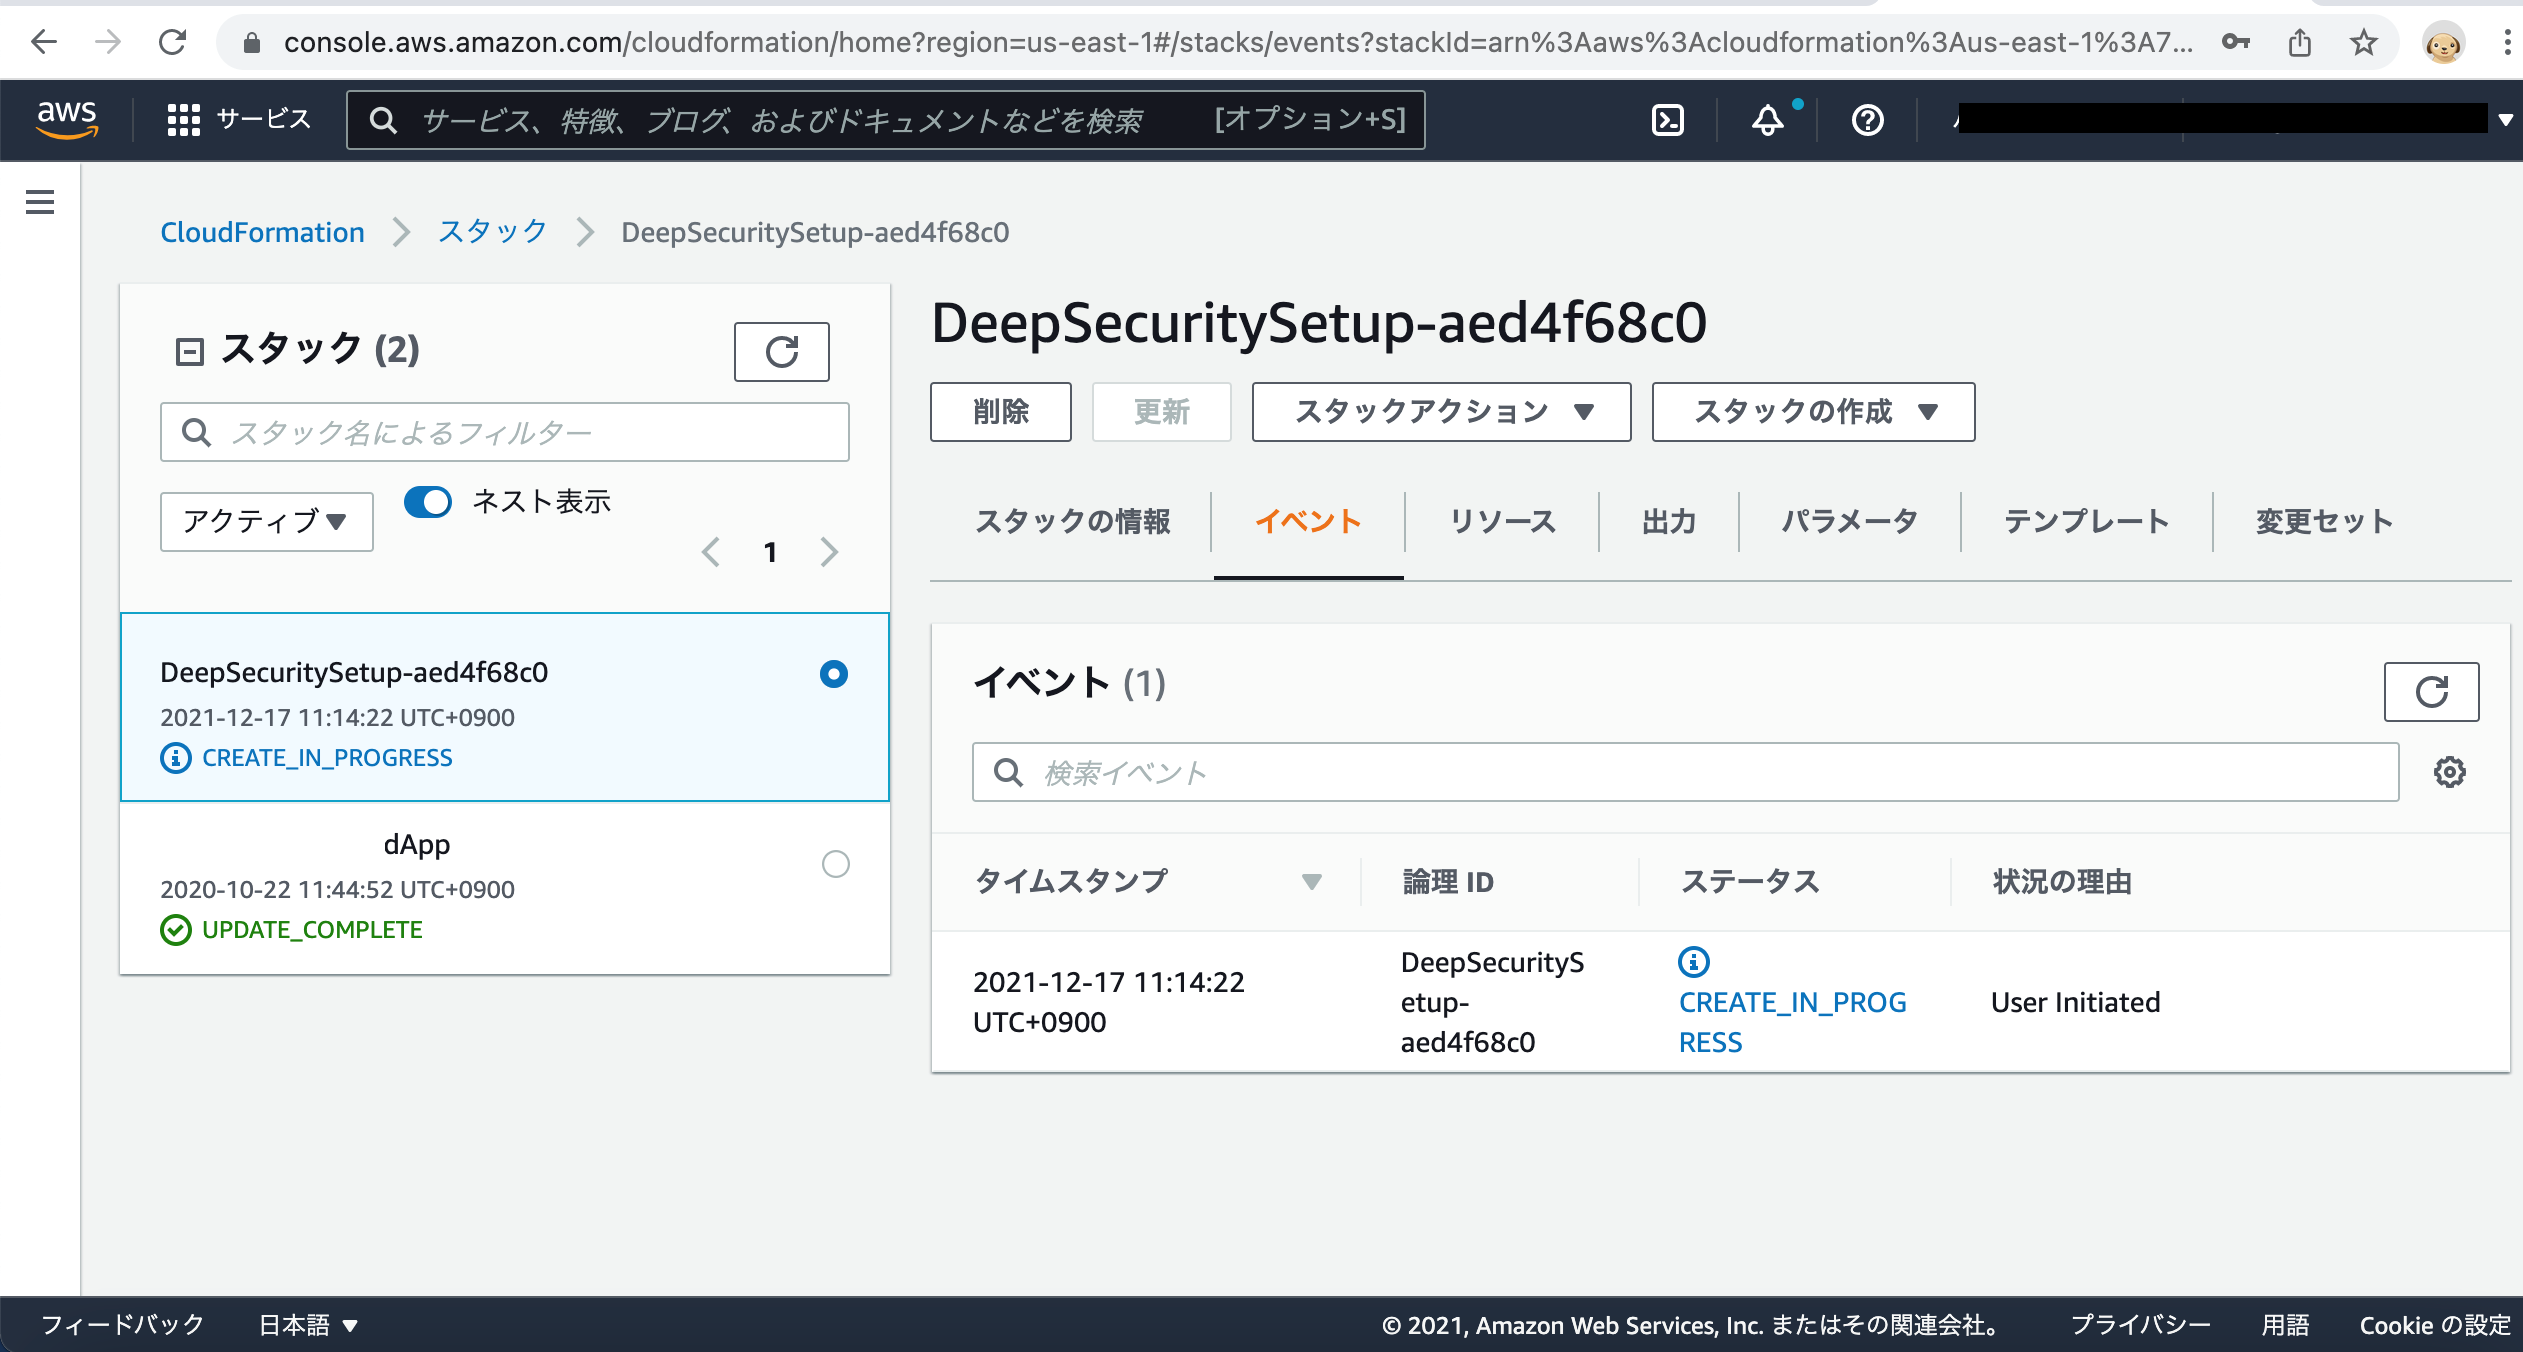Switch to 出力 tab
The height and width of the screenshot is (1352, 2523).
click(1668, 521)
